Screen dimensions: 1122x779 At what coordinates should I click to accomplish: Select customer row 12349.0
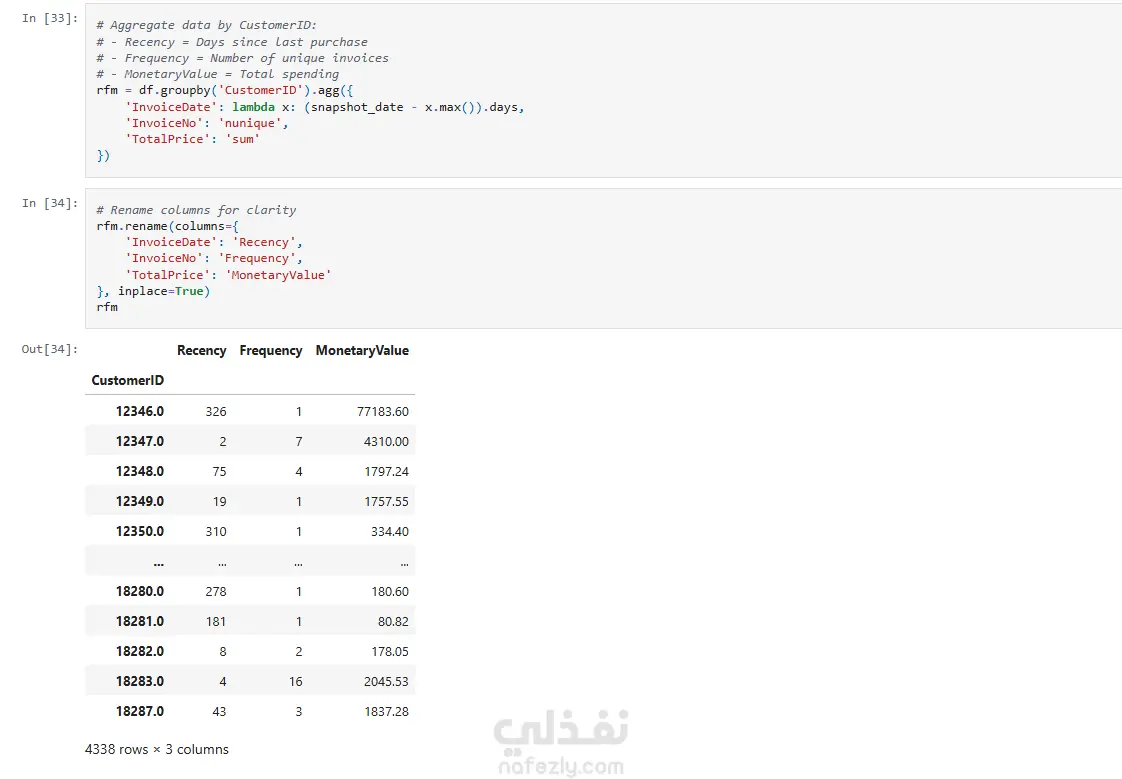(250, 501)
